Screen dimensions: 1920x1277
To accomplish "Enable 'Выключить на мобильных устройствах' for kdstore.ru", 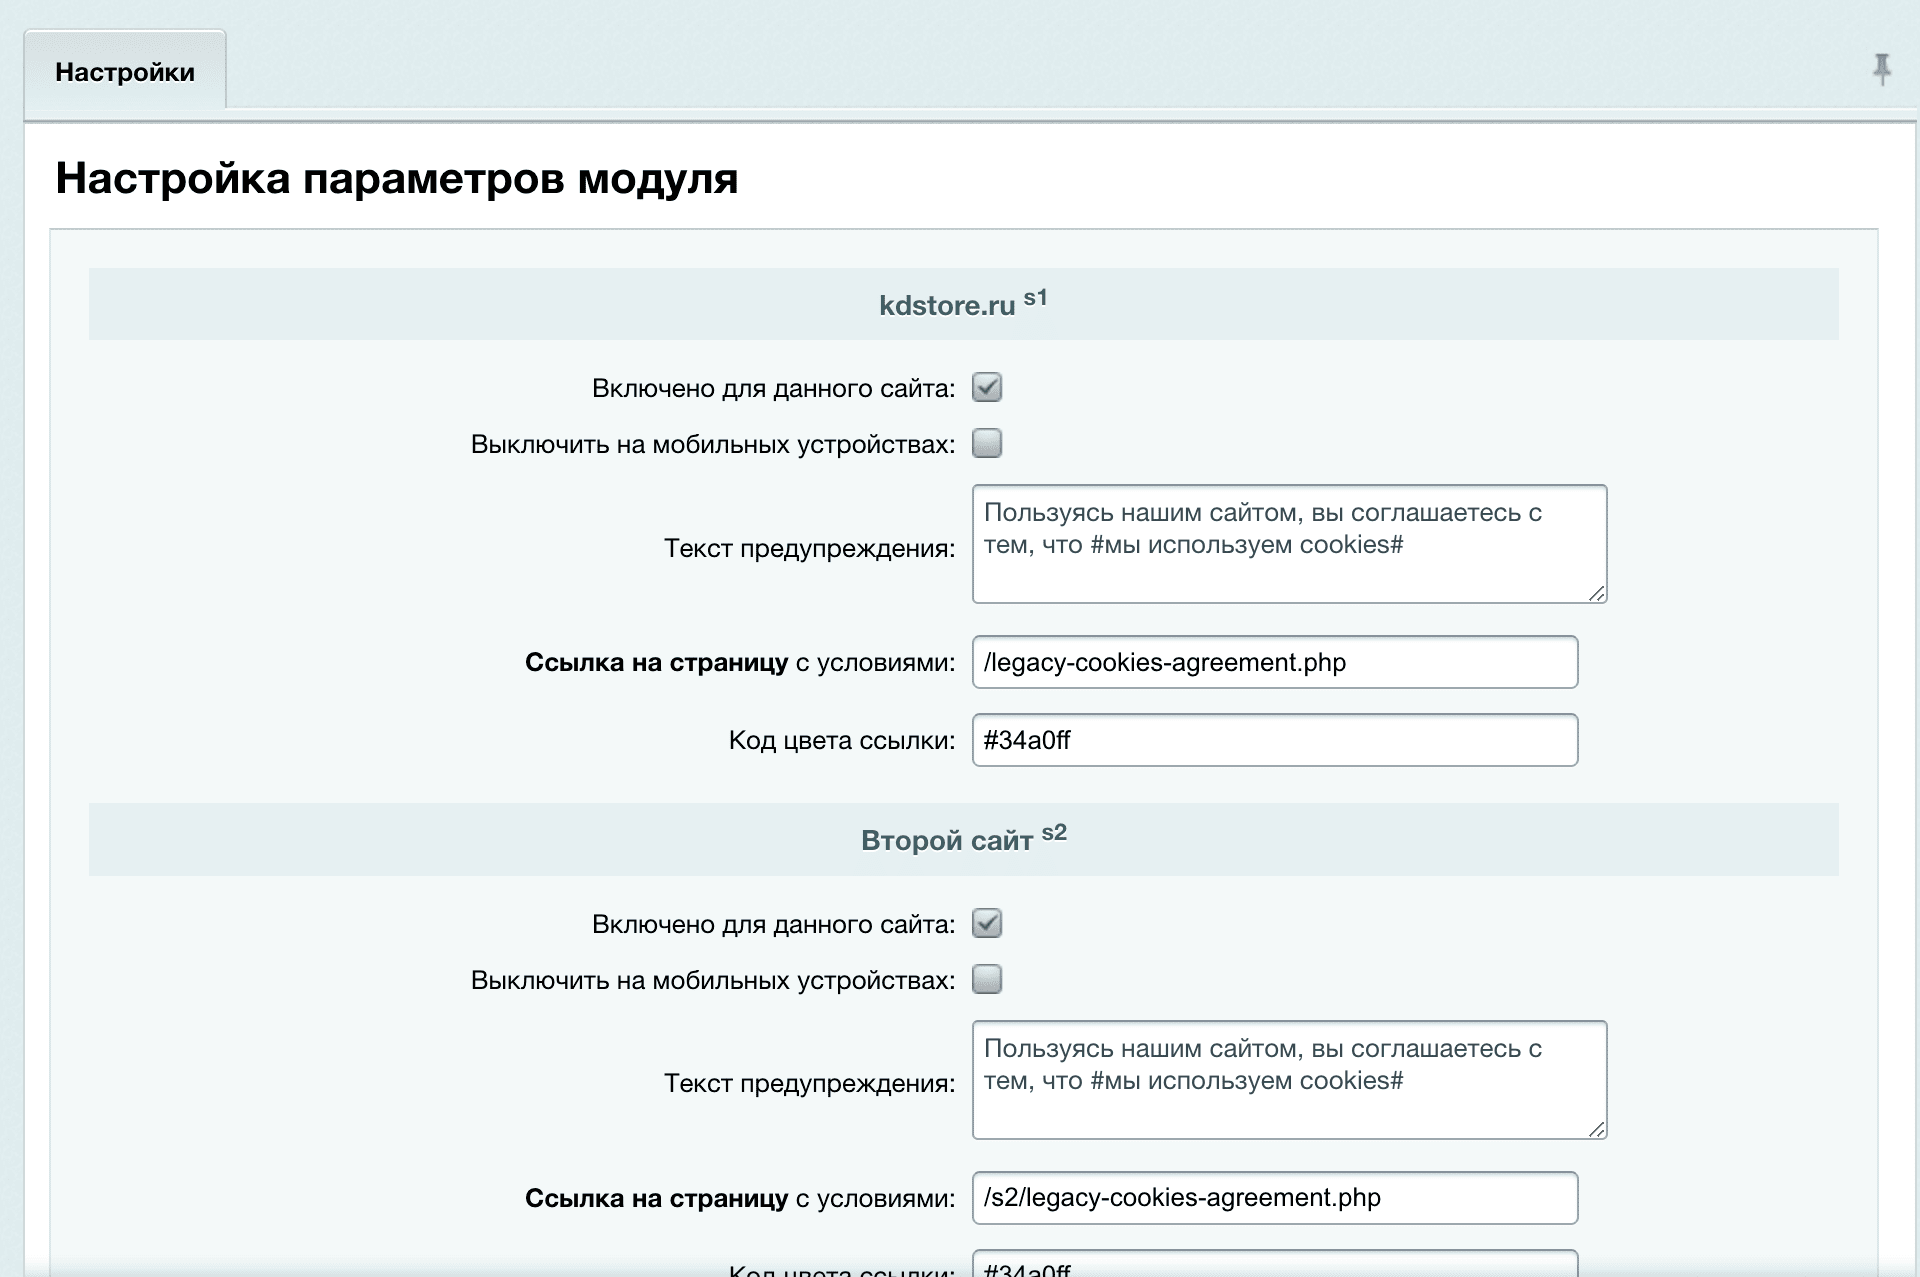I will click(987, 443).
